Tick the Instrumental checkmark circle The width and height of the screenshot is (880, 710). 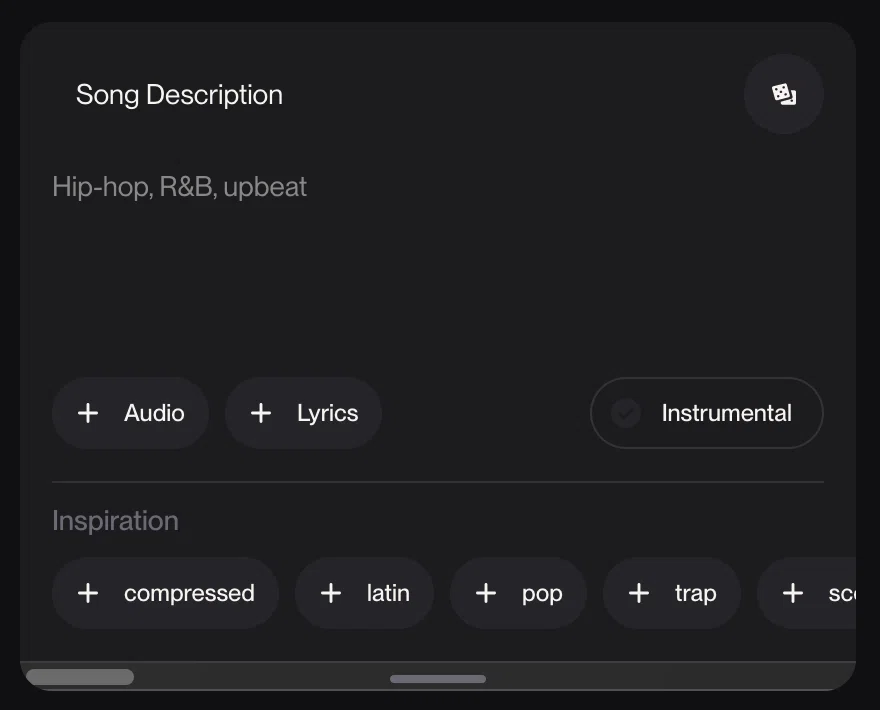[x=626, y=414]
